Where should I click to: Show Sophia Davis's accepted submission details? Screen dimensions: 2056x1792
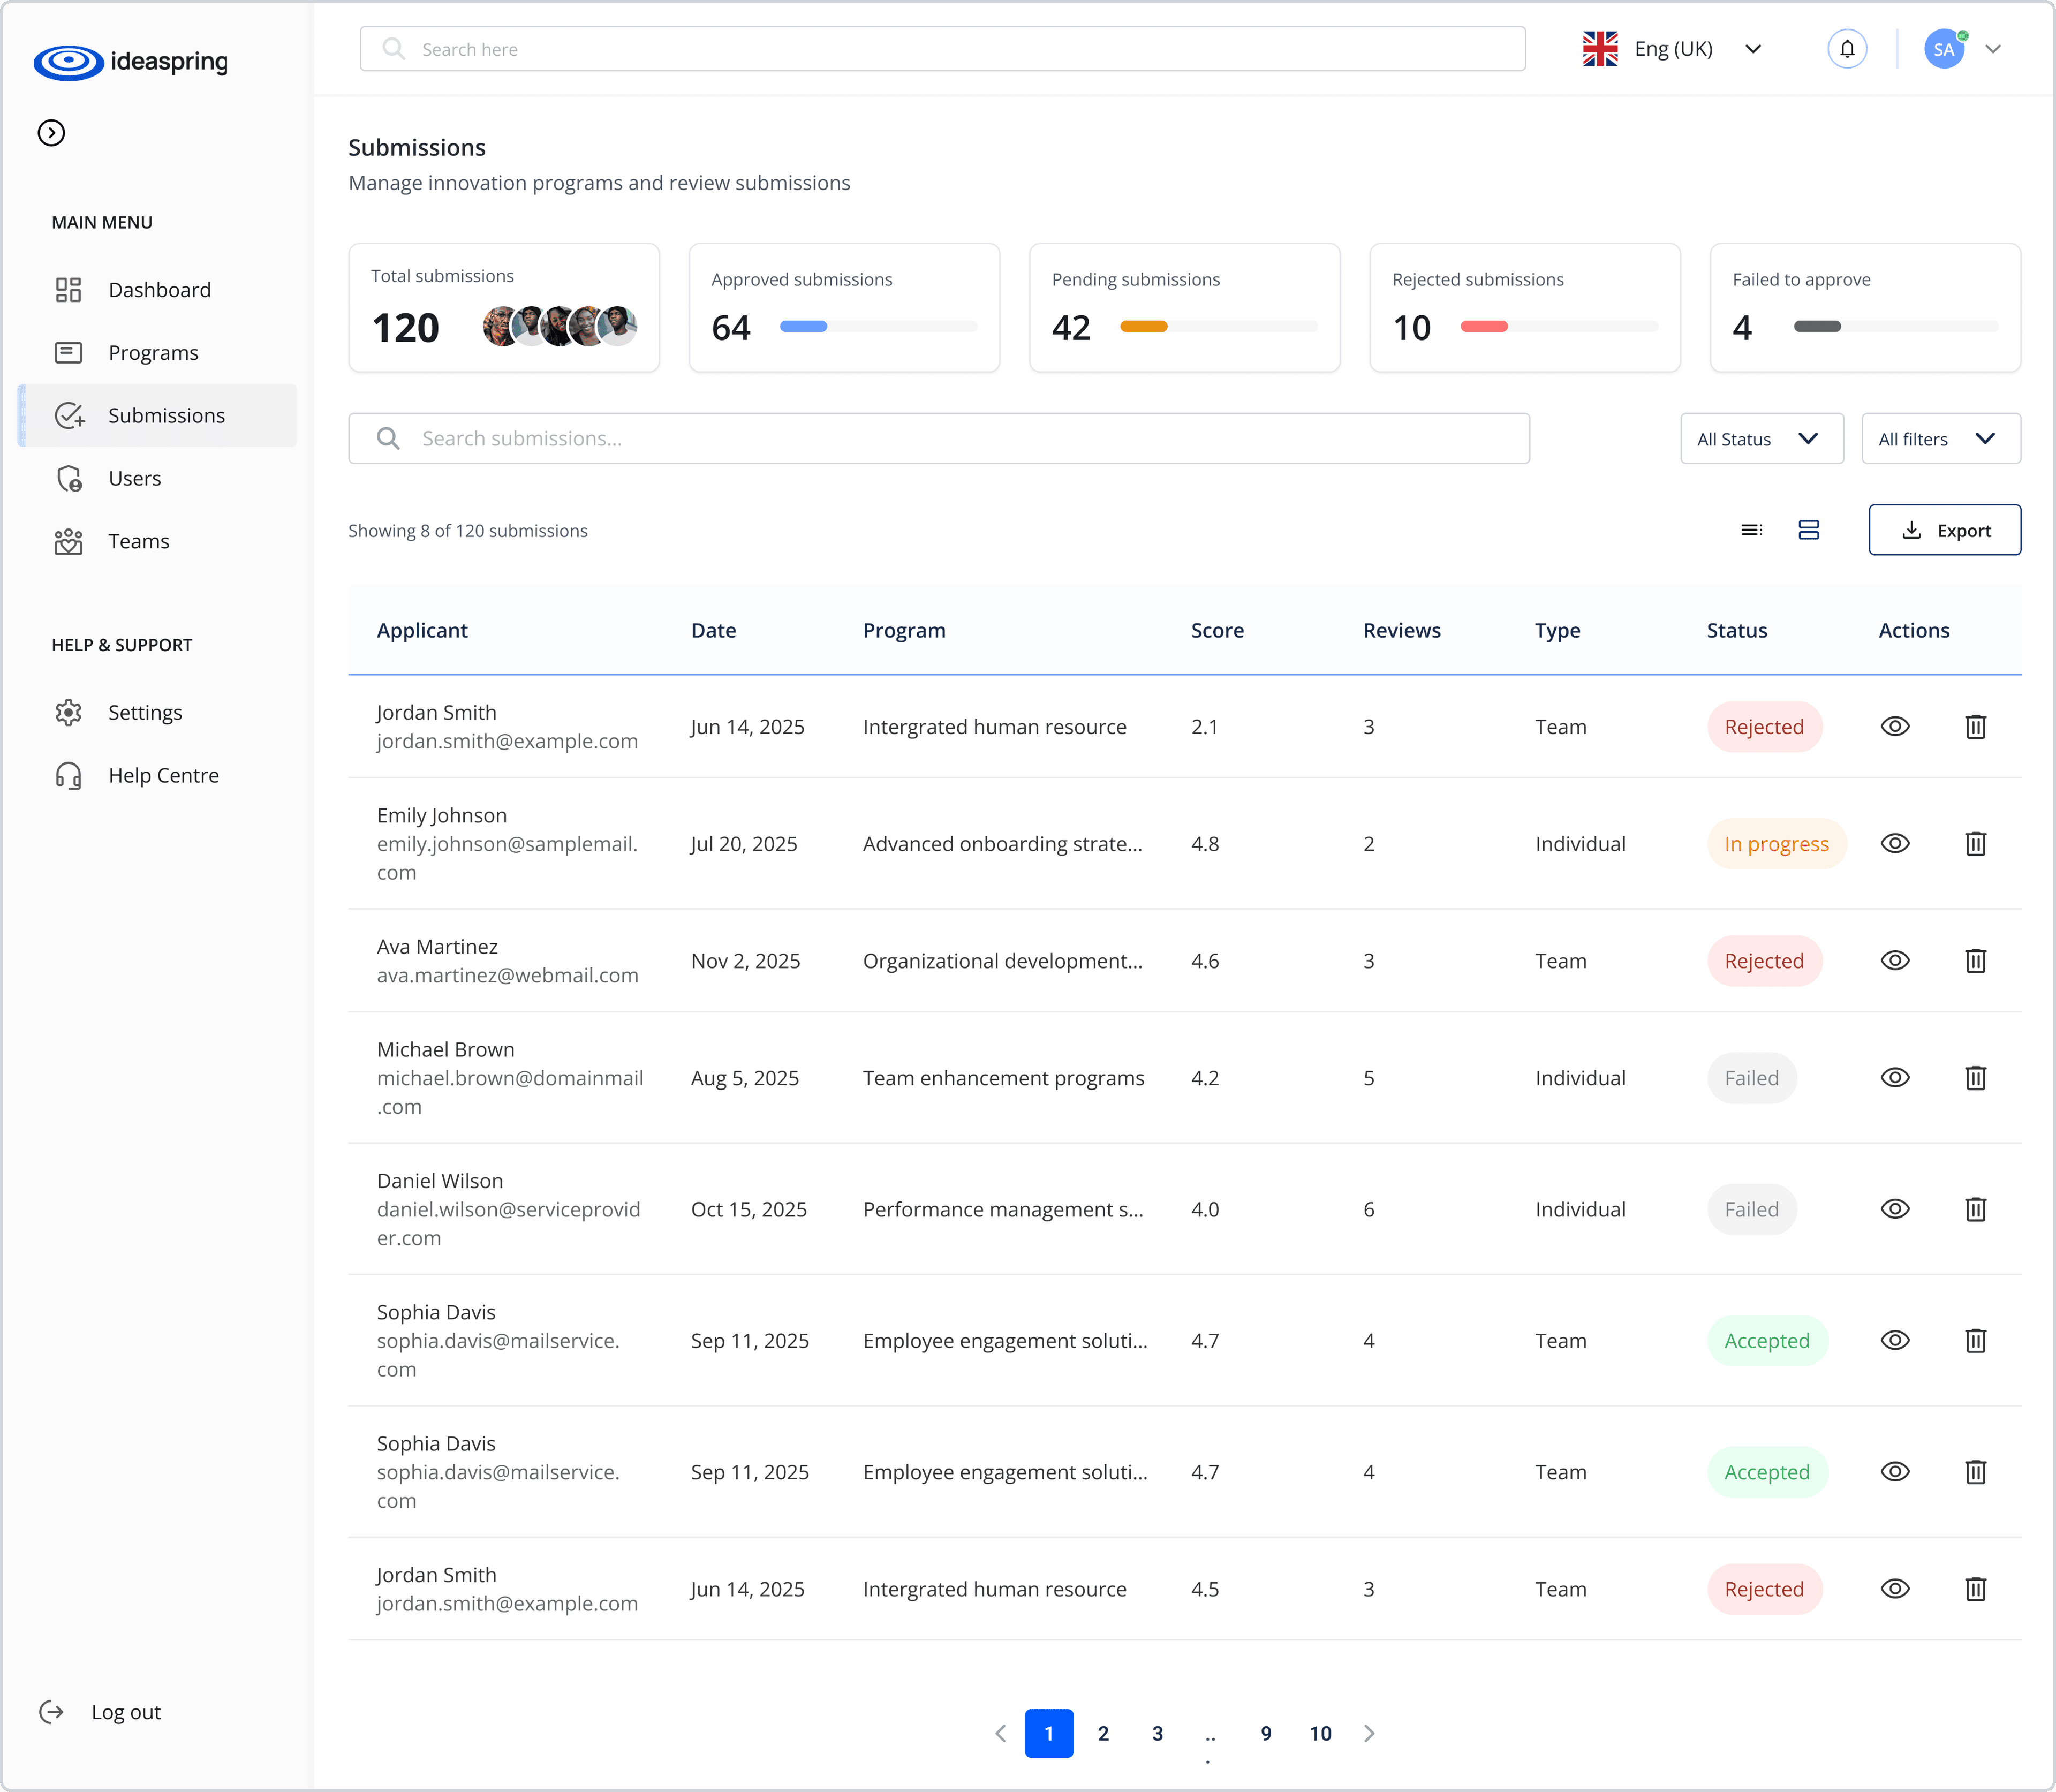(1895, 1340)
